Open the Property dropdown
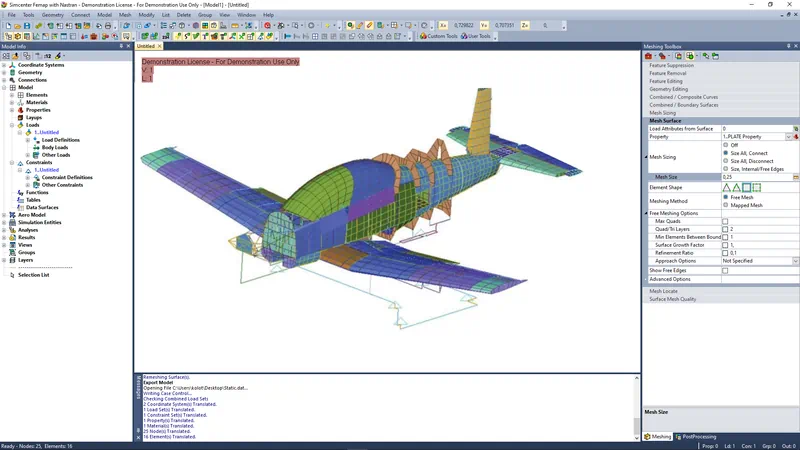This screenshot has height=450, width=800. click(789, 137)
